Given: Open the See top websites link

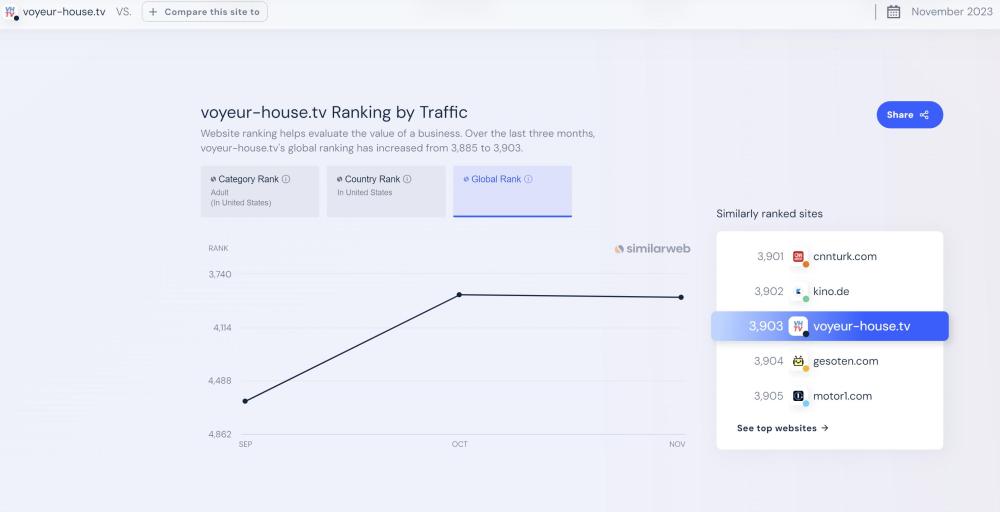Looking at the screenshot, I should 782,428.
